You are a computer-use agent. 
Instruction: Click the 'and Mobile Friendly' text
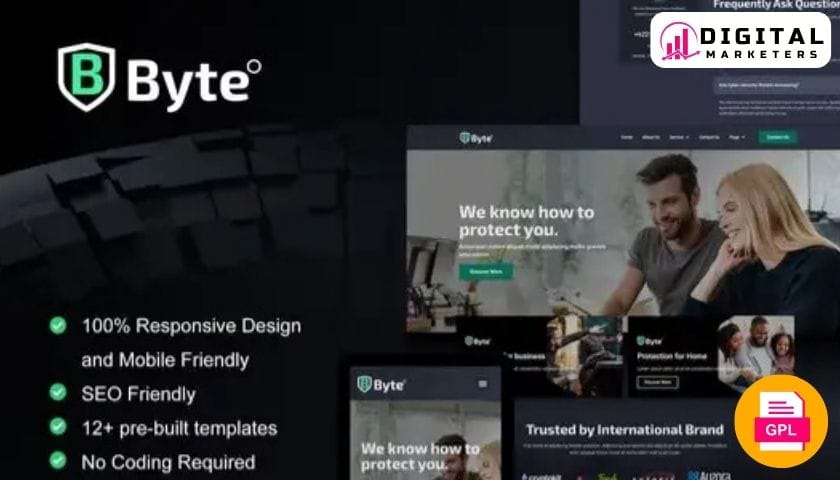coord(165,360)
